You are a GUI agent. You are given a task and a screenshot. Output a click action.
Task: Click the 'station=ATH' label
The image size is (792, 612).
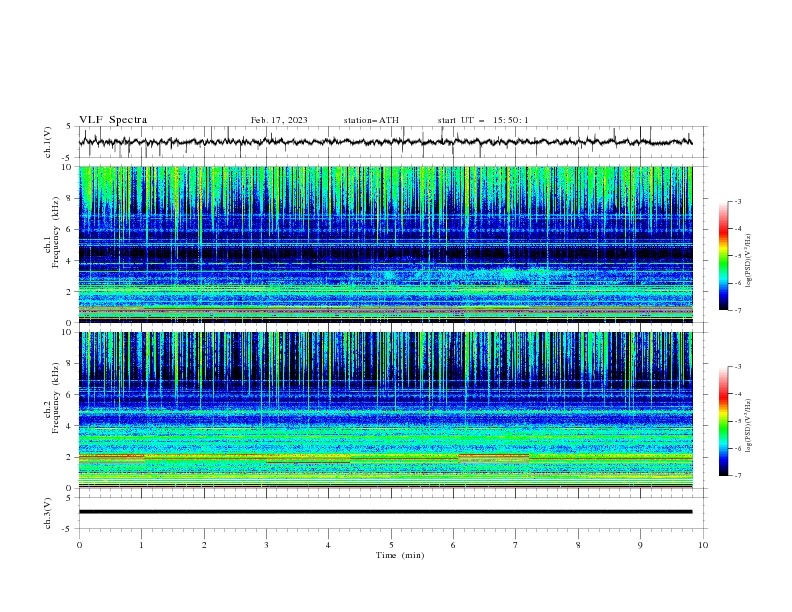coord(371,120)
